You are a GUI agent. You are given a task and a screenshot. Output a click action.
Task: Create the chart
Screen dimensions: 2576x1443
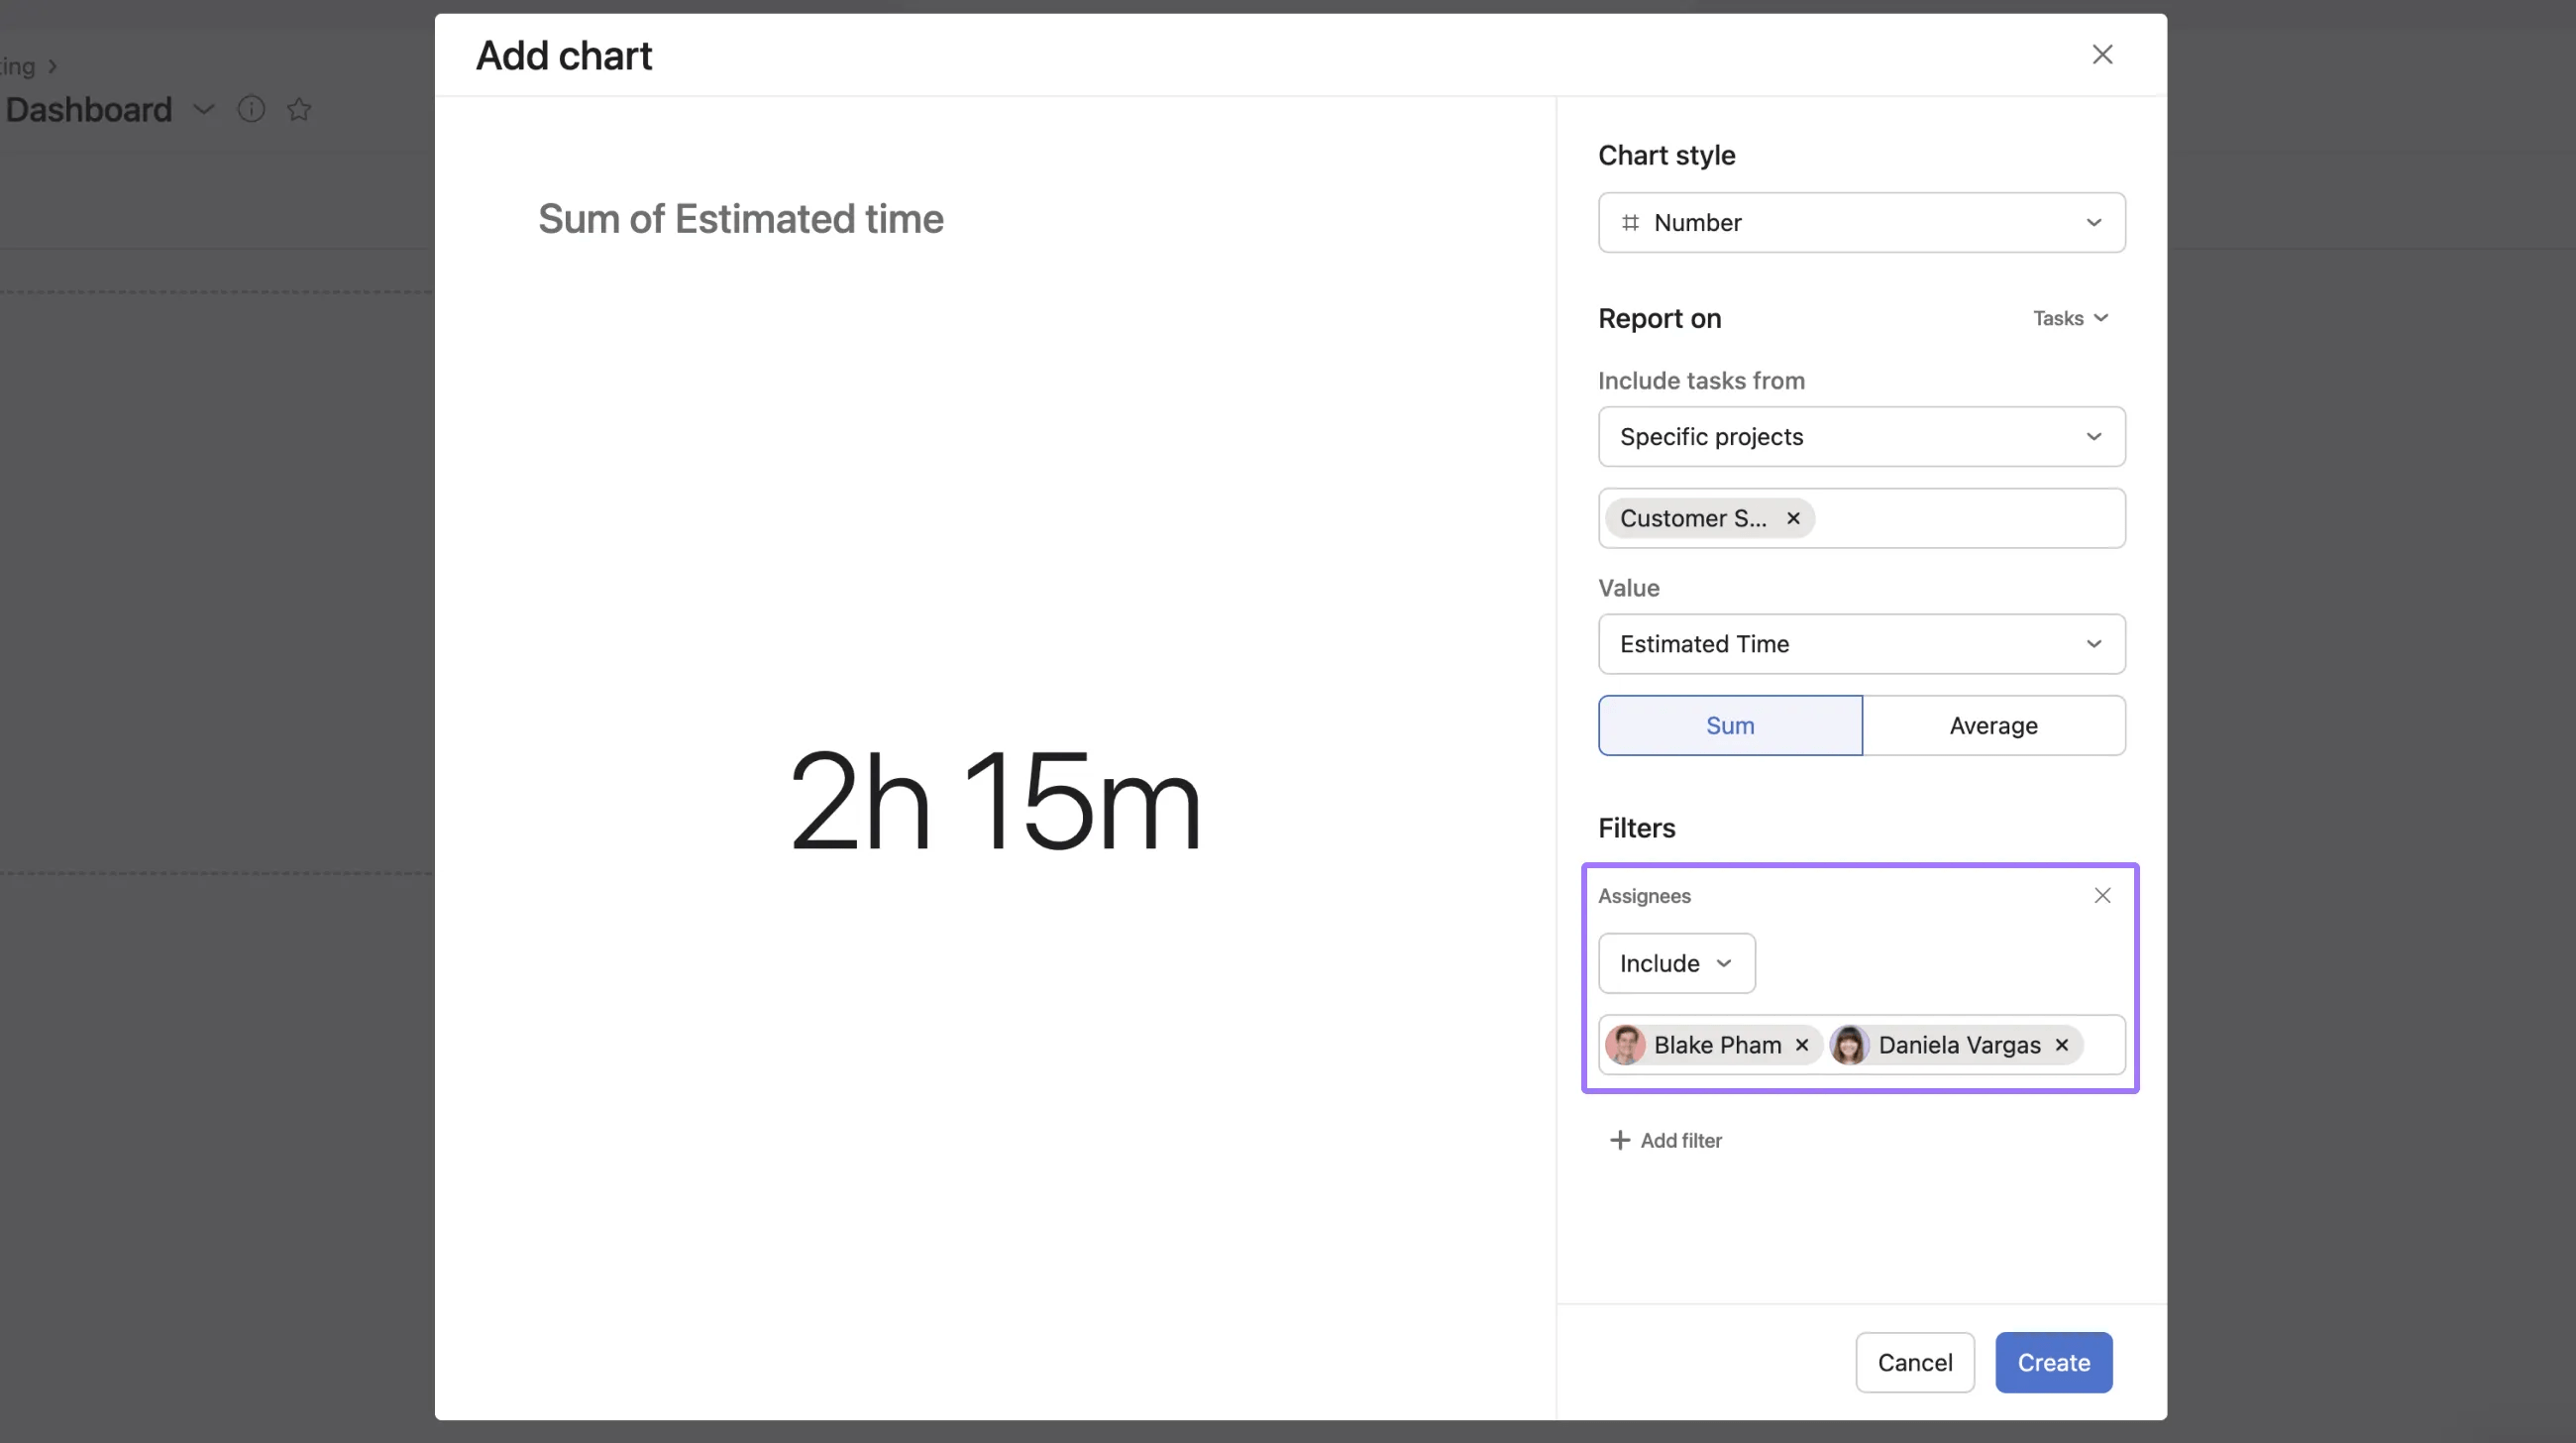point(2052,1362)
